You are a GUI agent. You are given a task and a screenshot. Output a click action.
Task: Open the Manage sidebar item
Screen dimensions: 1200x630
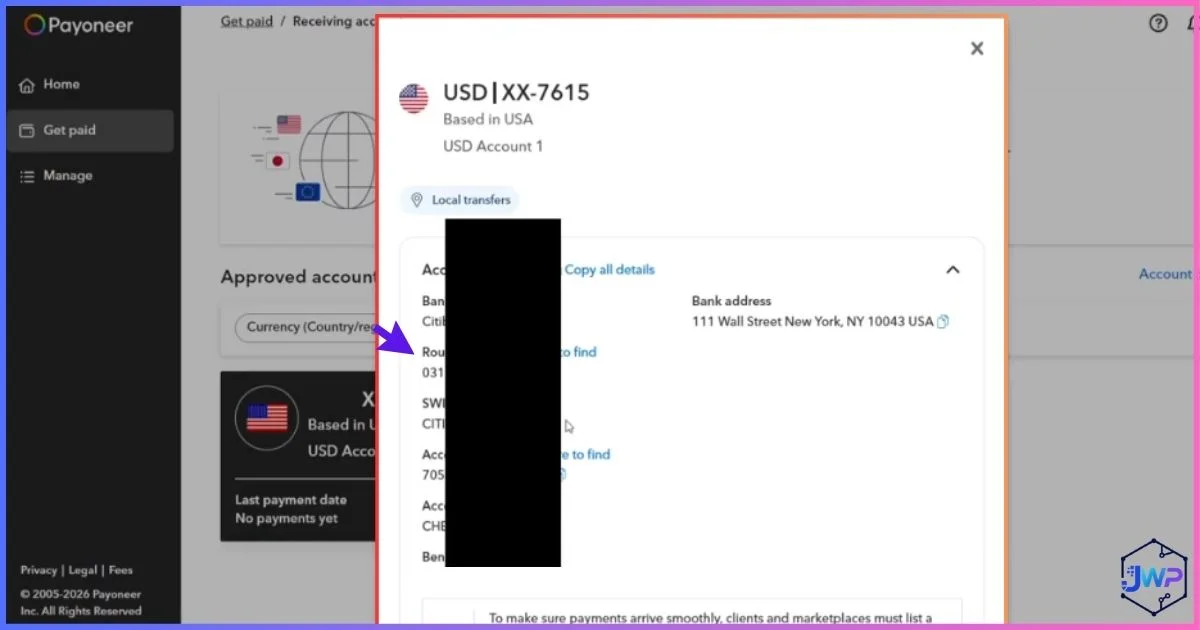click(x=90, y=176)
